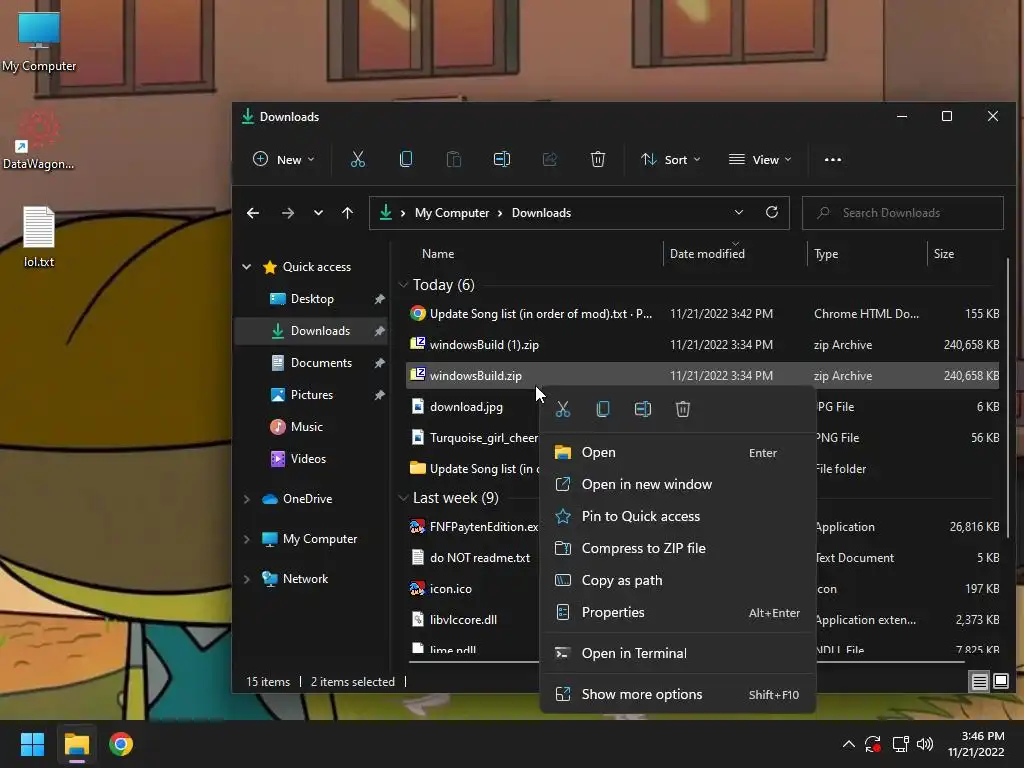1024x768 pixels.
Task: Open File Explorer from the taskbar
Action: click(x=76, y=744)
